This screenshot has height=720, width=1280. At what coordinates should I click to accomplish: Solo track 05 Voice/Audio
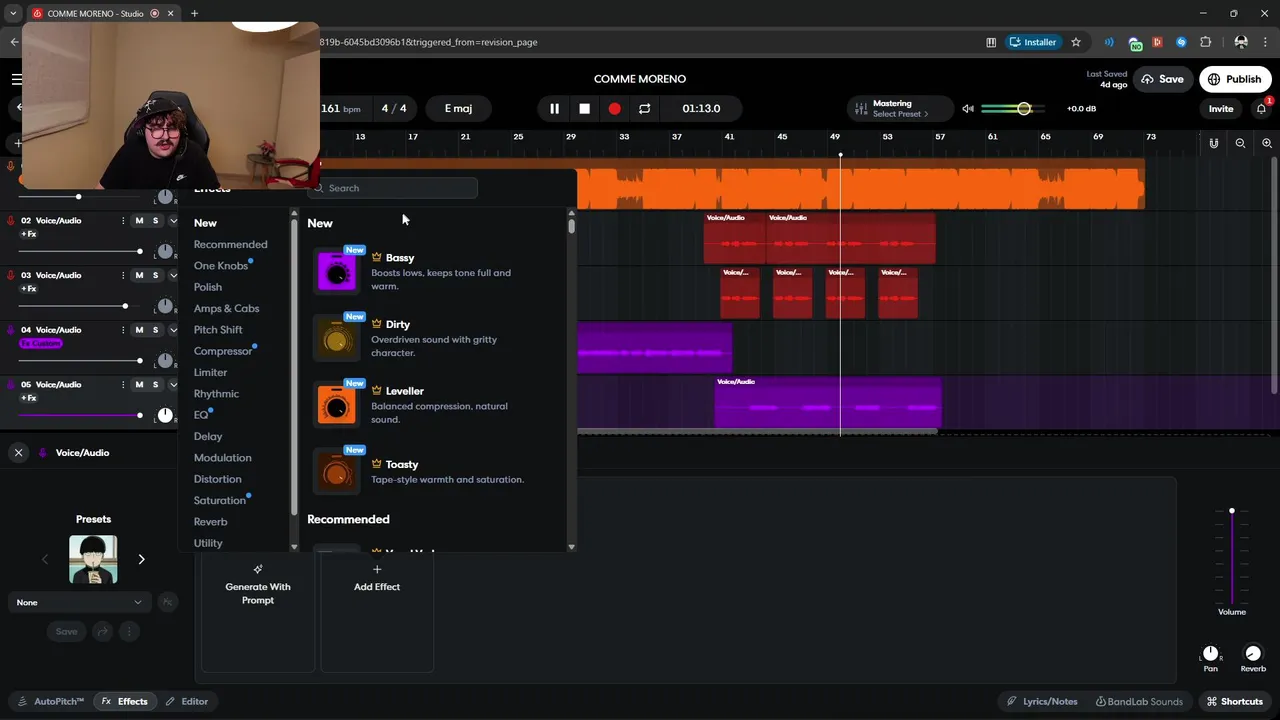[x=155, y=384]
